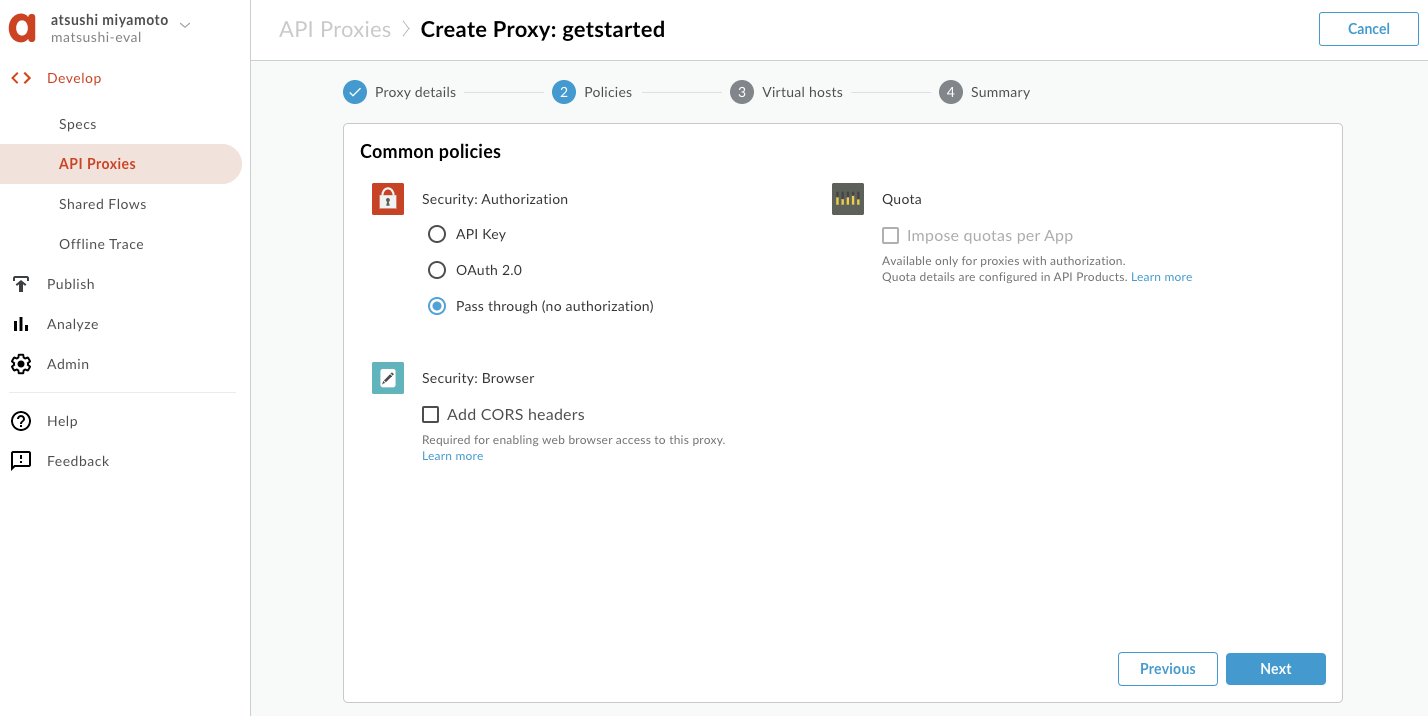Click the Policies step label

(x=608, y=92)
